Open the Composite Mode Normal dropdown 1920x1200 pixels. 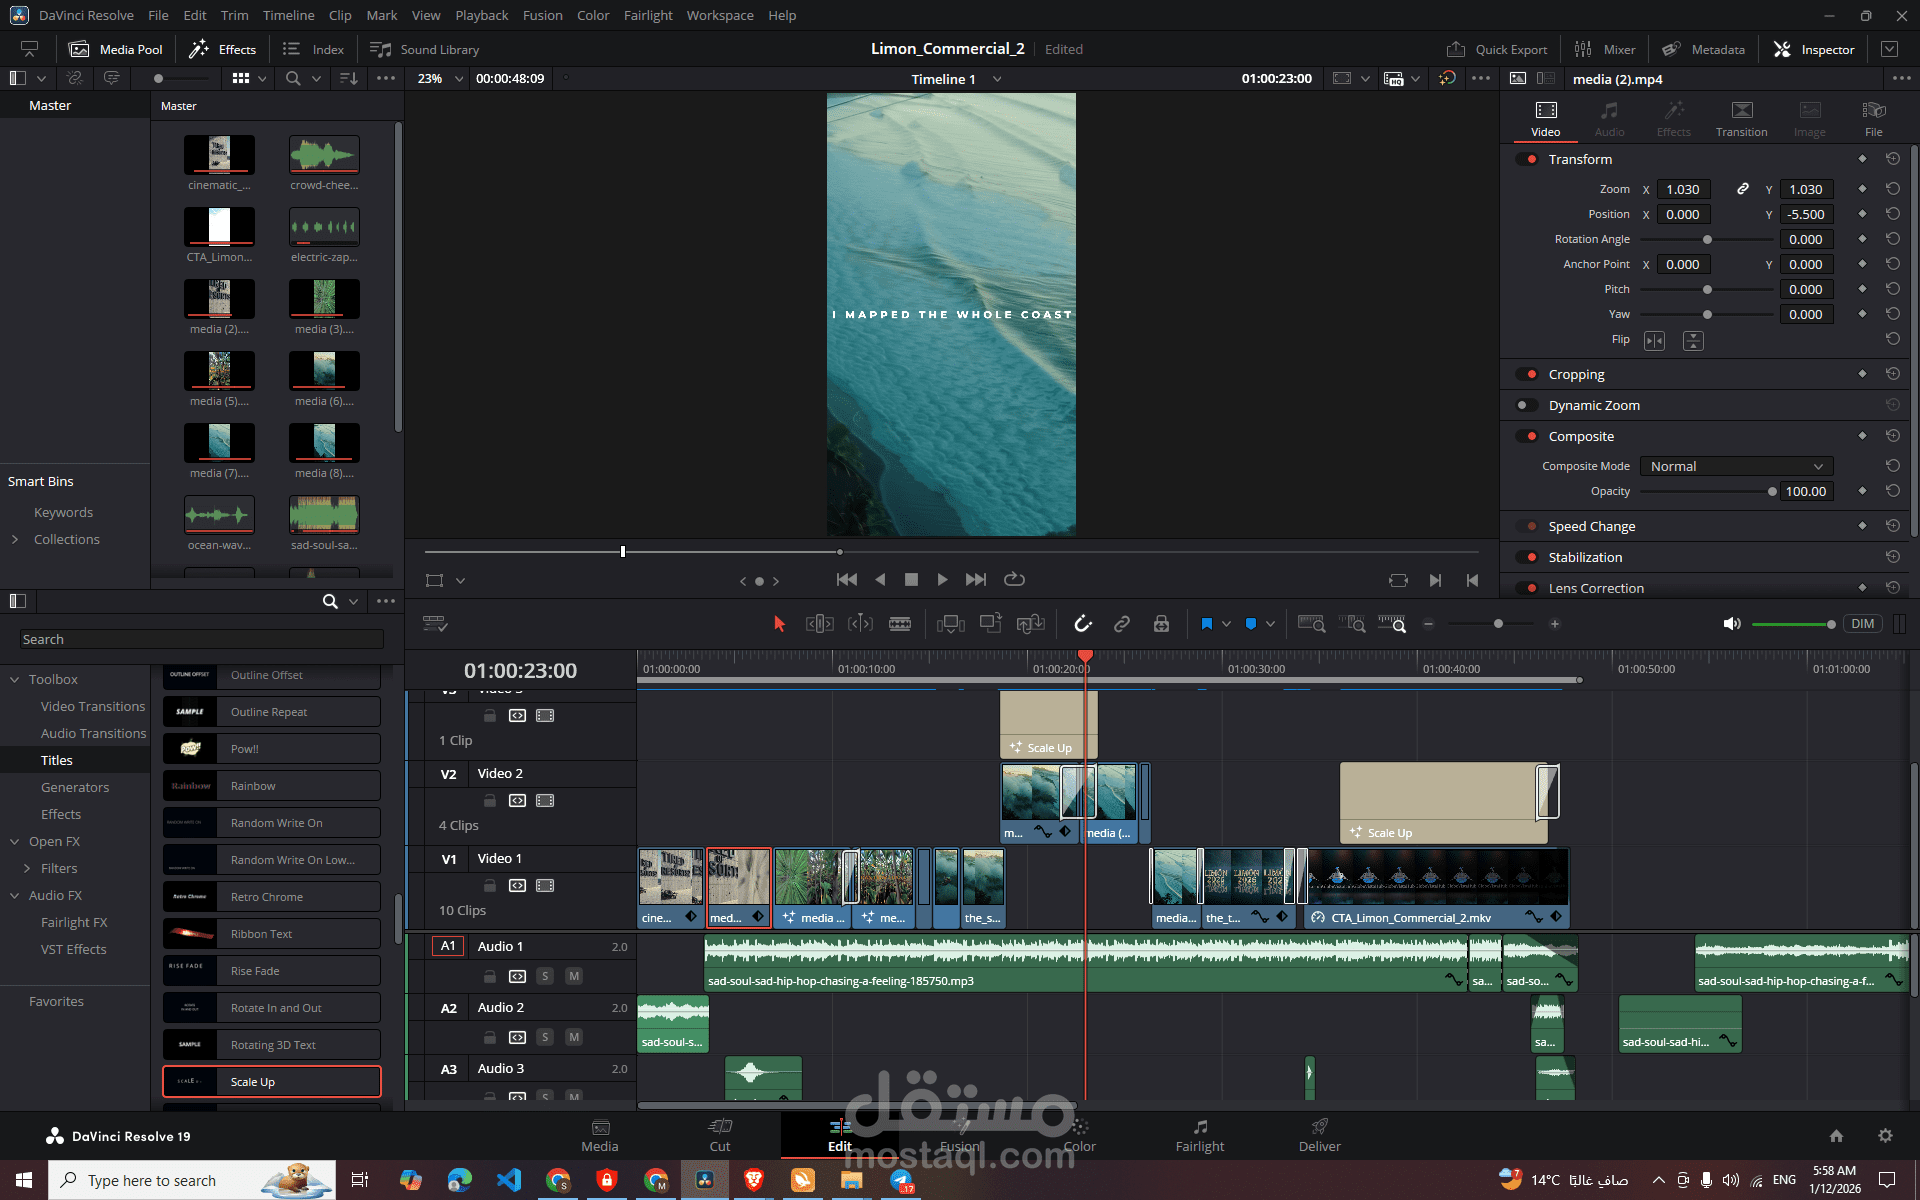coord(1736,466)
